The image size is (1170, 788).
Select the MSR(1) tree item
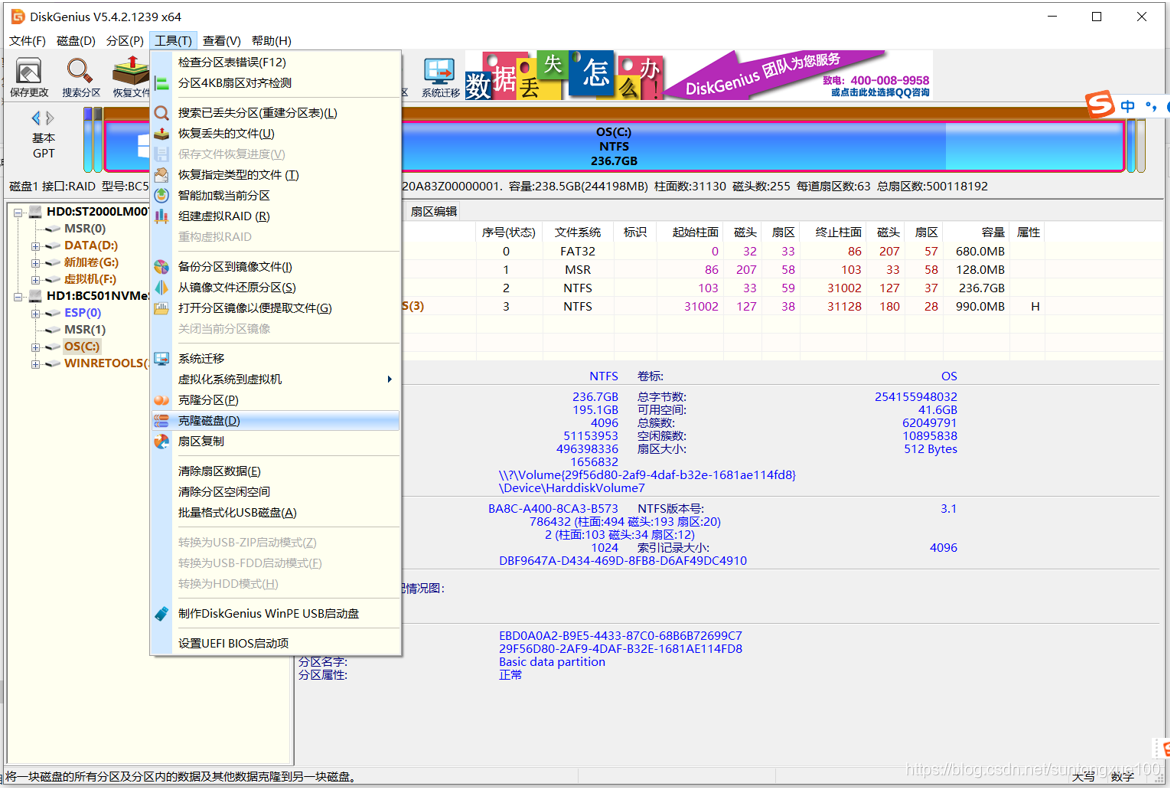(x=84, y=330)
